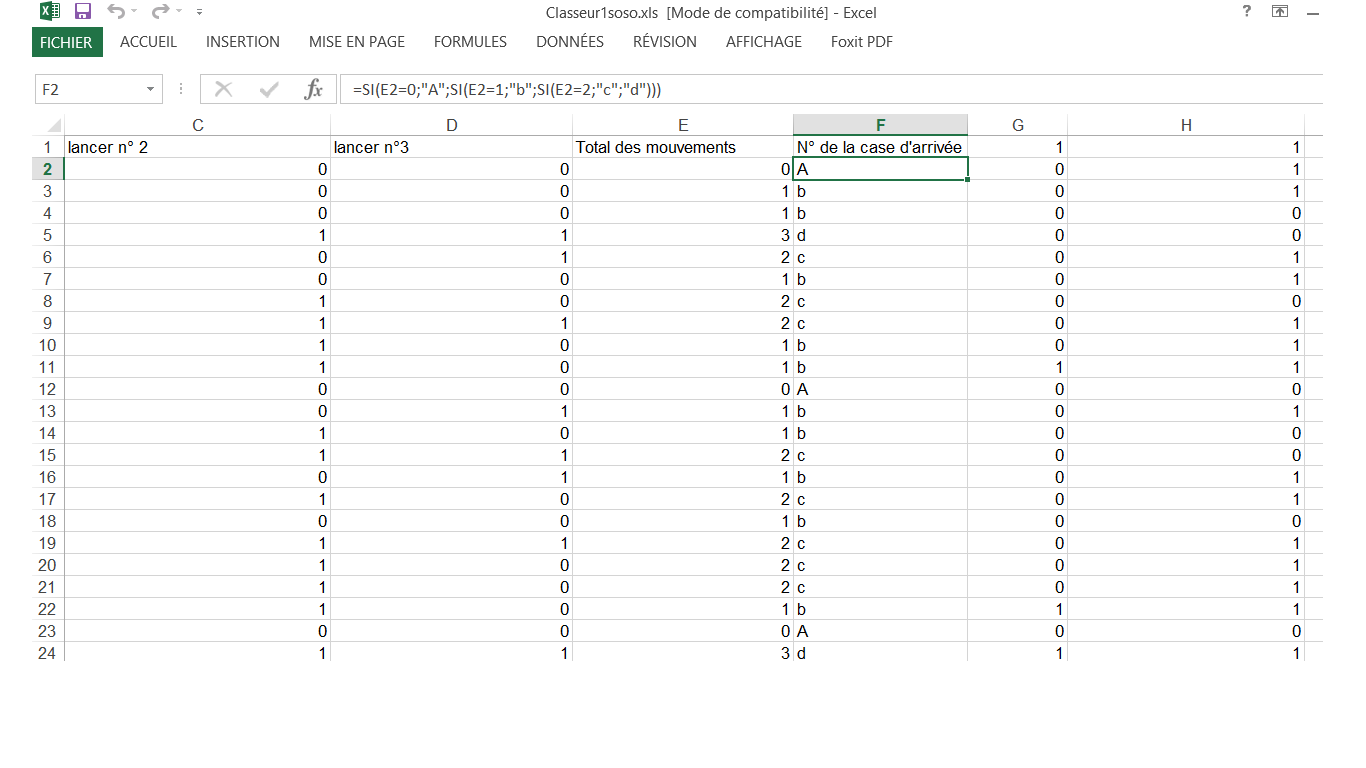Screen dimensions: 1366x768
Task: Click the Undo arrow icon
Action: click(115, 12)
